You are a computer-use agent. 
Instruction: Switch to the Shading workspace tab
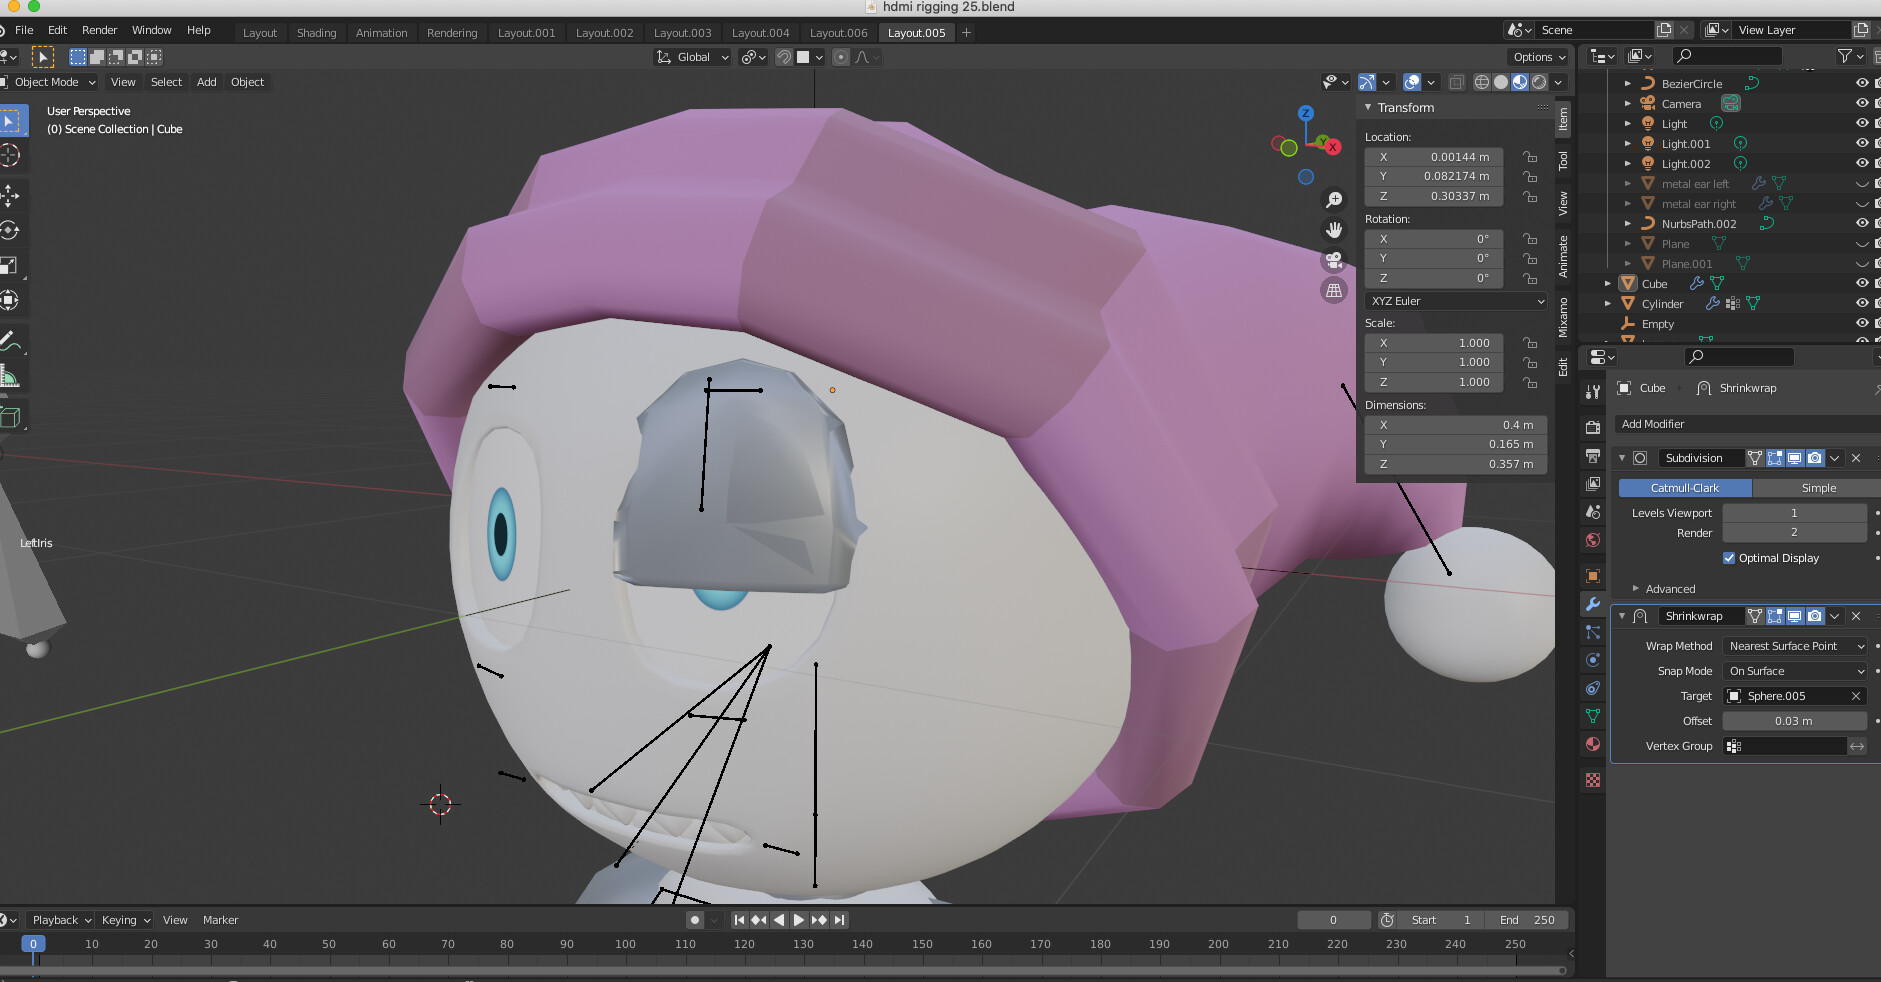point(316,33)
